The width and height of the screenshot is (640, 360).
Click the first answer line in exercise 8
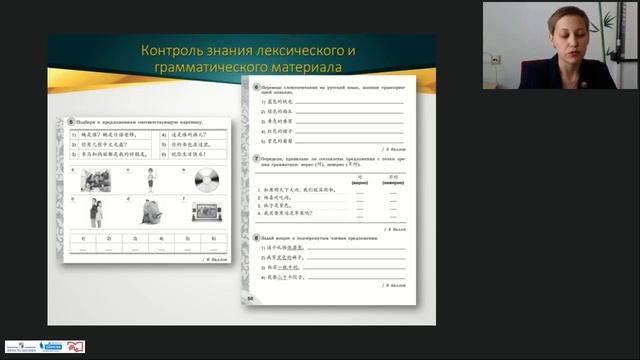[356, 248]
